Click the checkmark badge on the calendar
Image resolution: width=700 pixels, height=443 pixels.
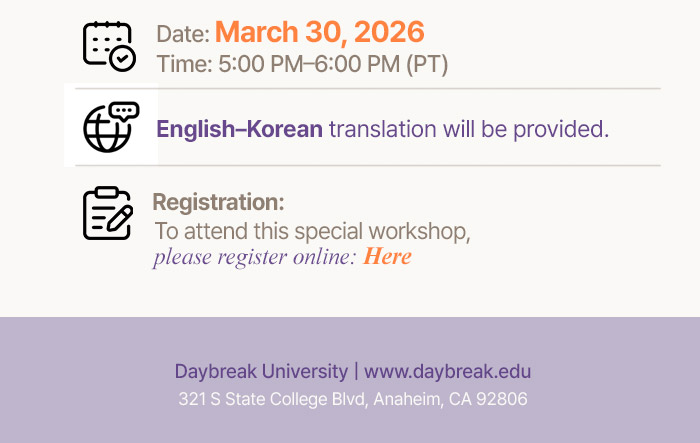coord(122,58)
